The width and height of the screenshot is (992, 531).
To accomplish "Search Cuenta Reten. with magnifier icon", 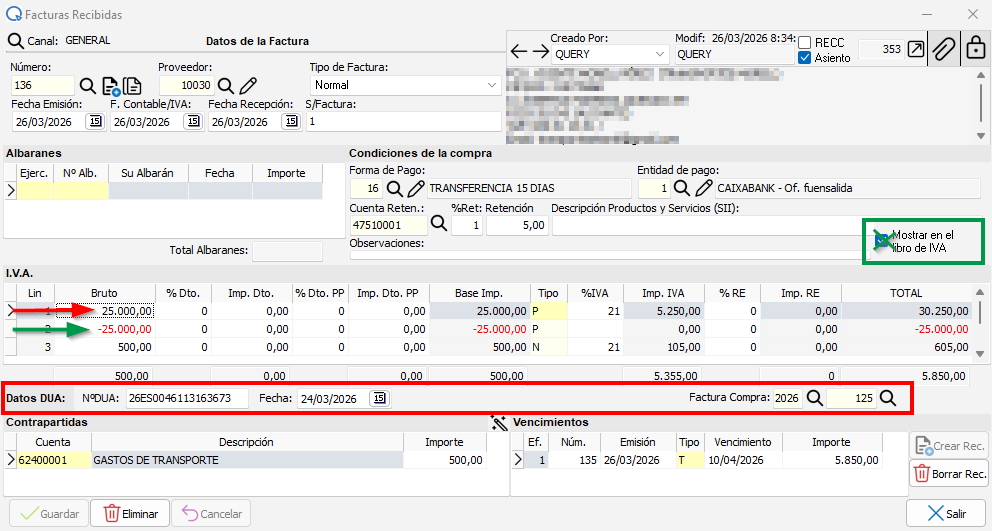I will click(x=438, y=223).
